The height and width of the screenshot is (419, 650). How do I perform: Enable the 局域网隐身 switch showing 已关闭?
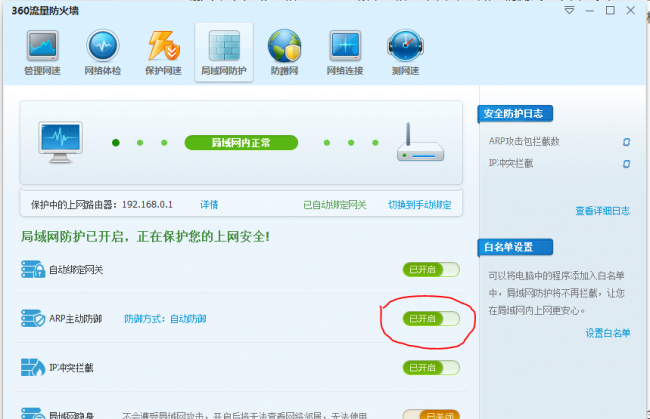[431, 414]
